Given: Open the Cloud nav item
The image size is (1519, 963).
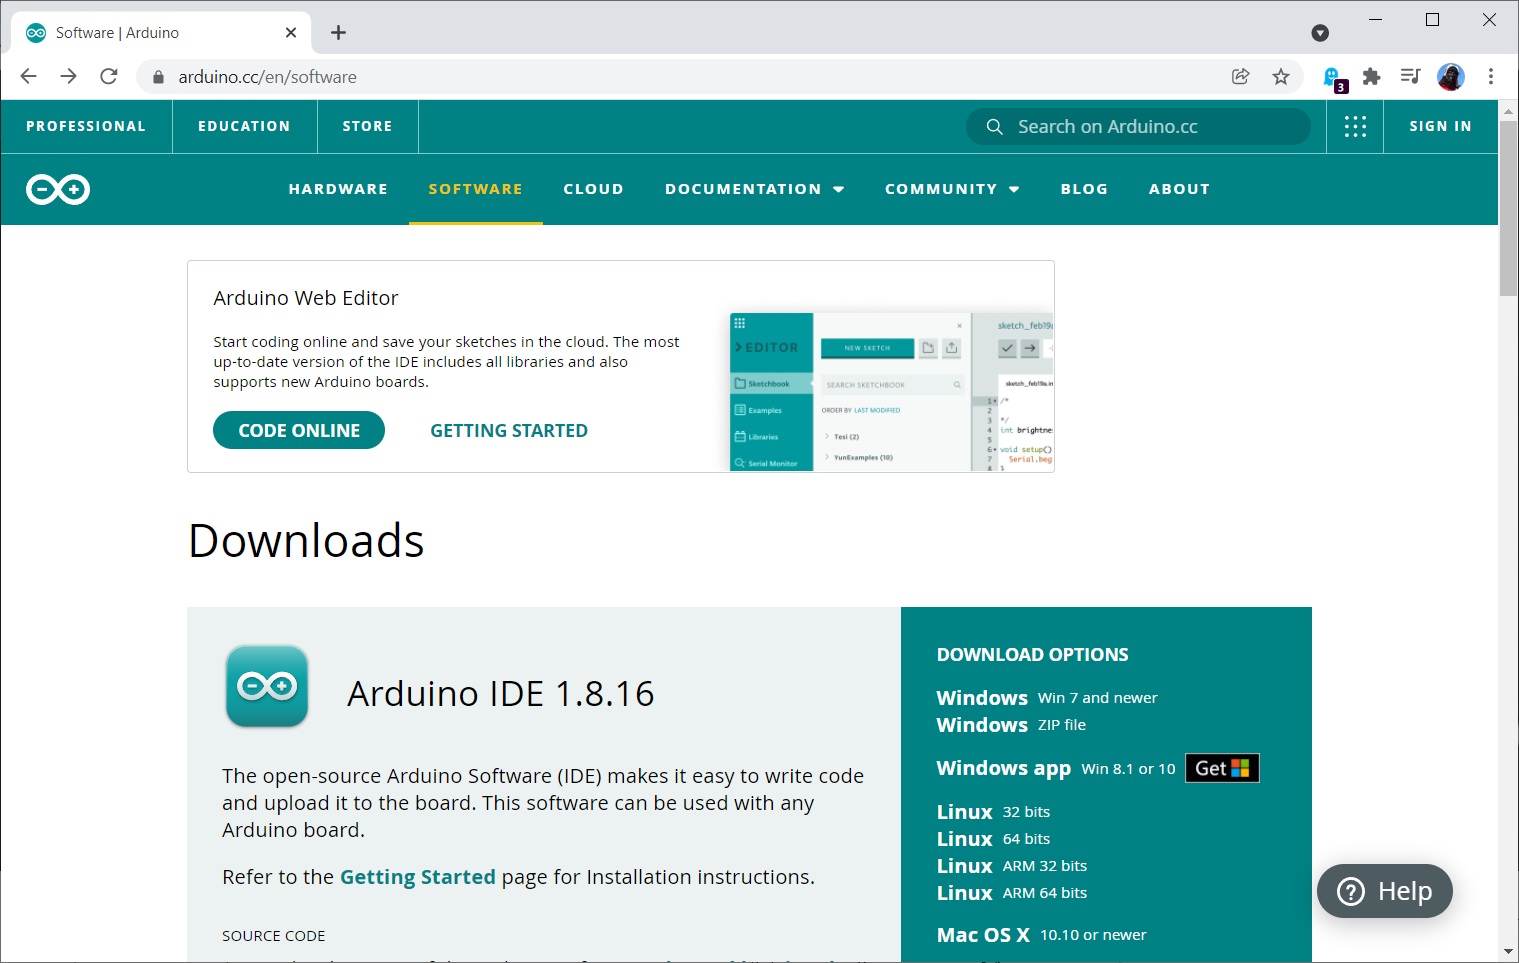Looking at the screenshot, I should click(x=594, y=189).
